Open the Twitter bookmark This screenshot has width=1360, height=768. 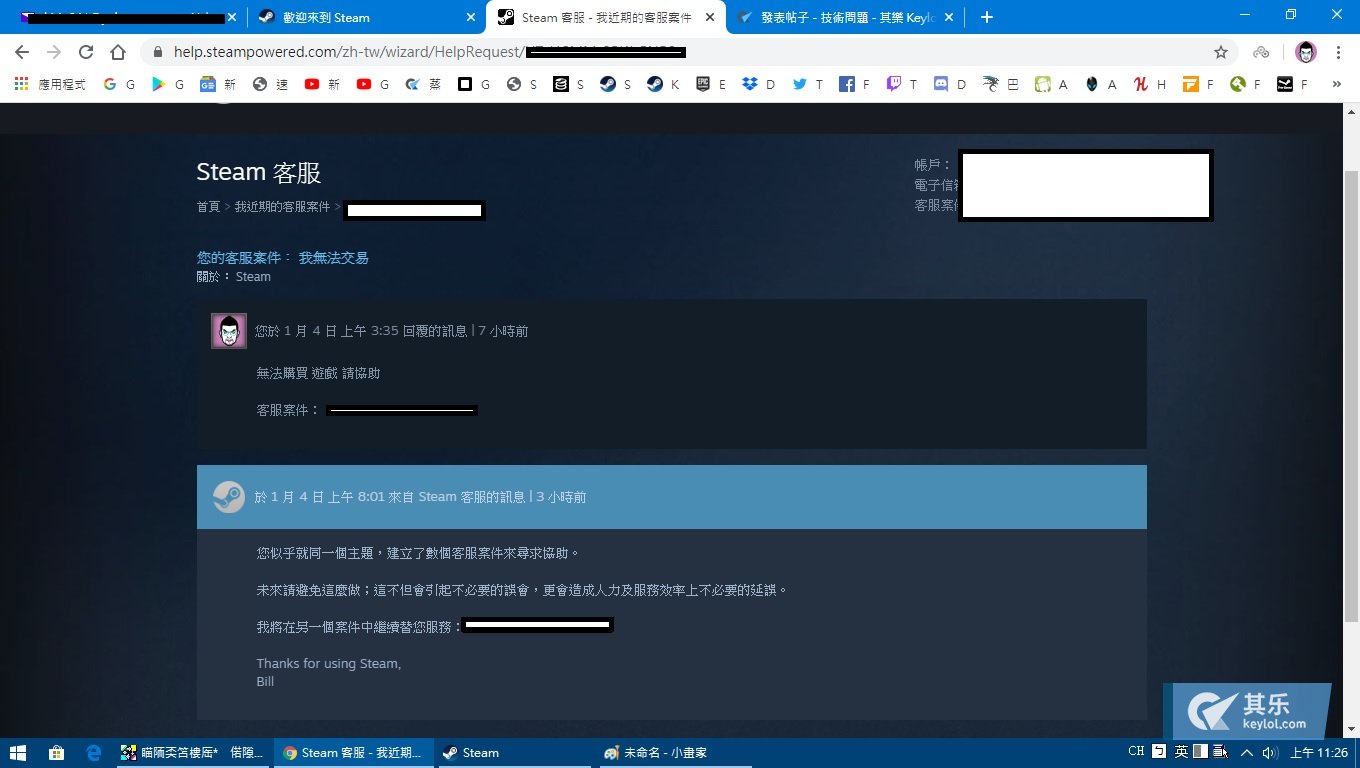(x=807, y=85)
